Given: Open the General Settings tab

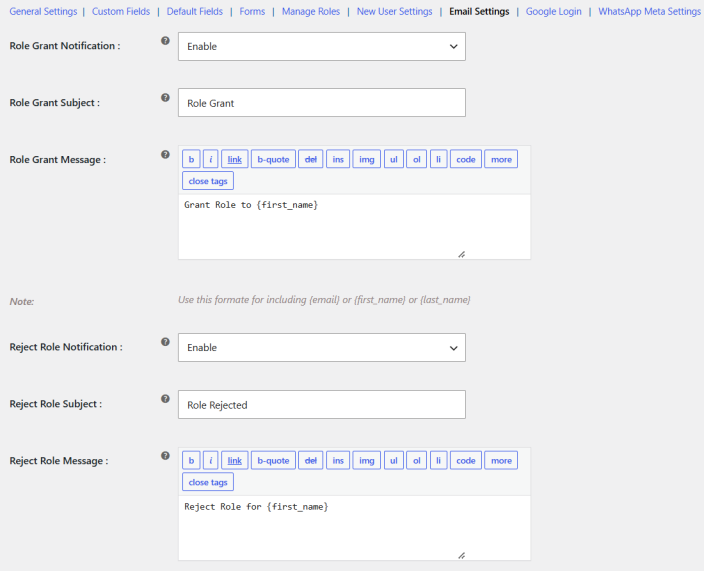Looking at the screenshot, I should point(43,11).
